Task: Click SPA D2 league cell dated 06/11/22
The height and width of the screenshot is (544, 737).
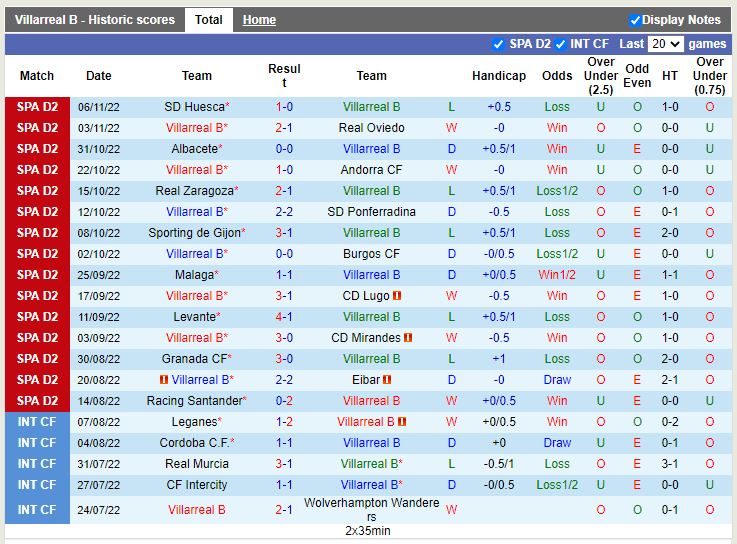Action: [x=37, y=107]
